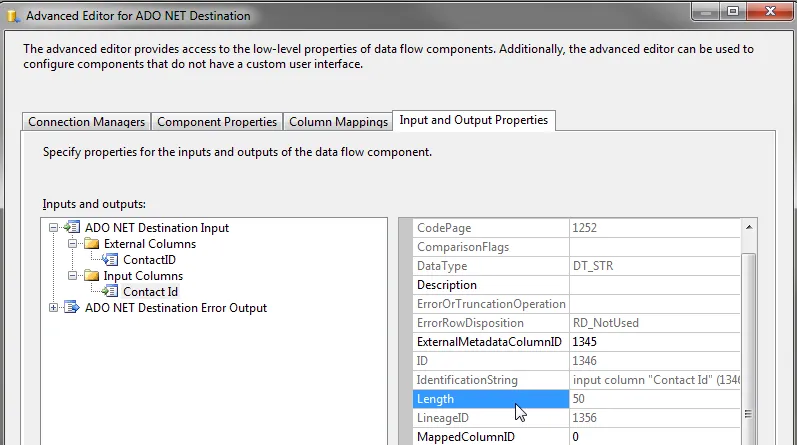Select the highlighted Length property

tap(491, 399)
